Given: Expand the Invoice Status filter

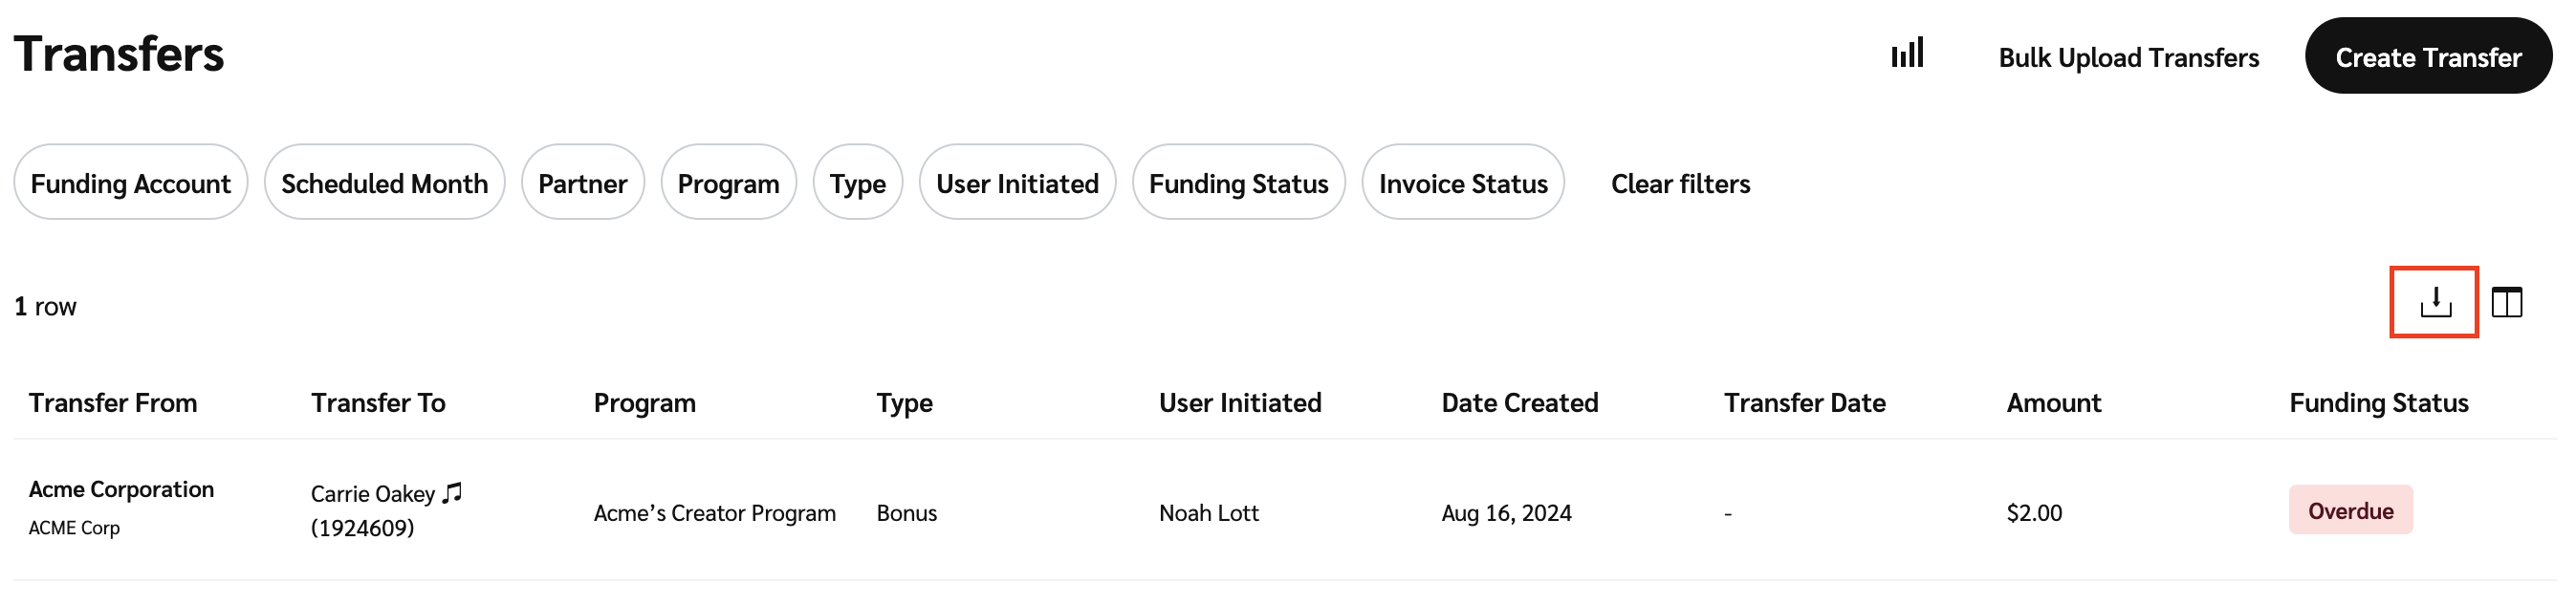Looking at the screenshot, I should pyautogui.click(x=1462, y=183).
